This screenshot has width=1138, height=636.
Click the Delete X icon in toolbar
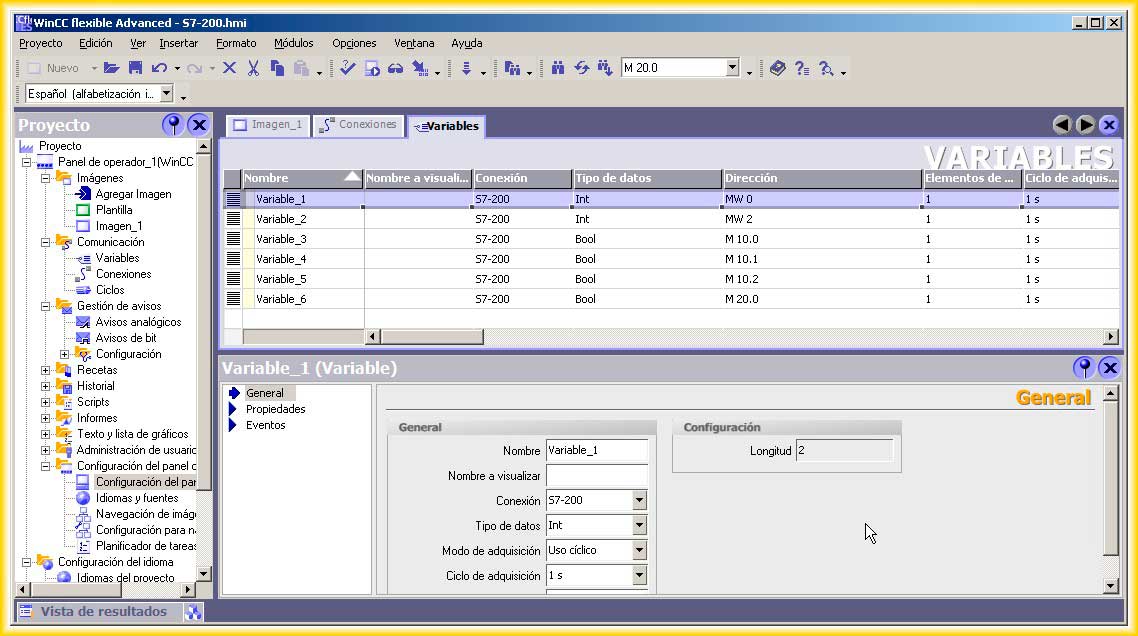click(x=229, y=68)
